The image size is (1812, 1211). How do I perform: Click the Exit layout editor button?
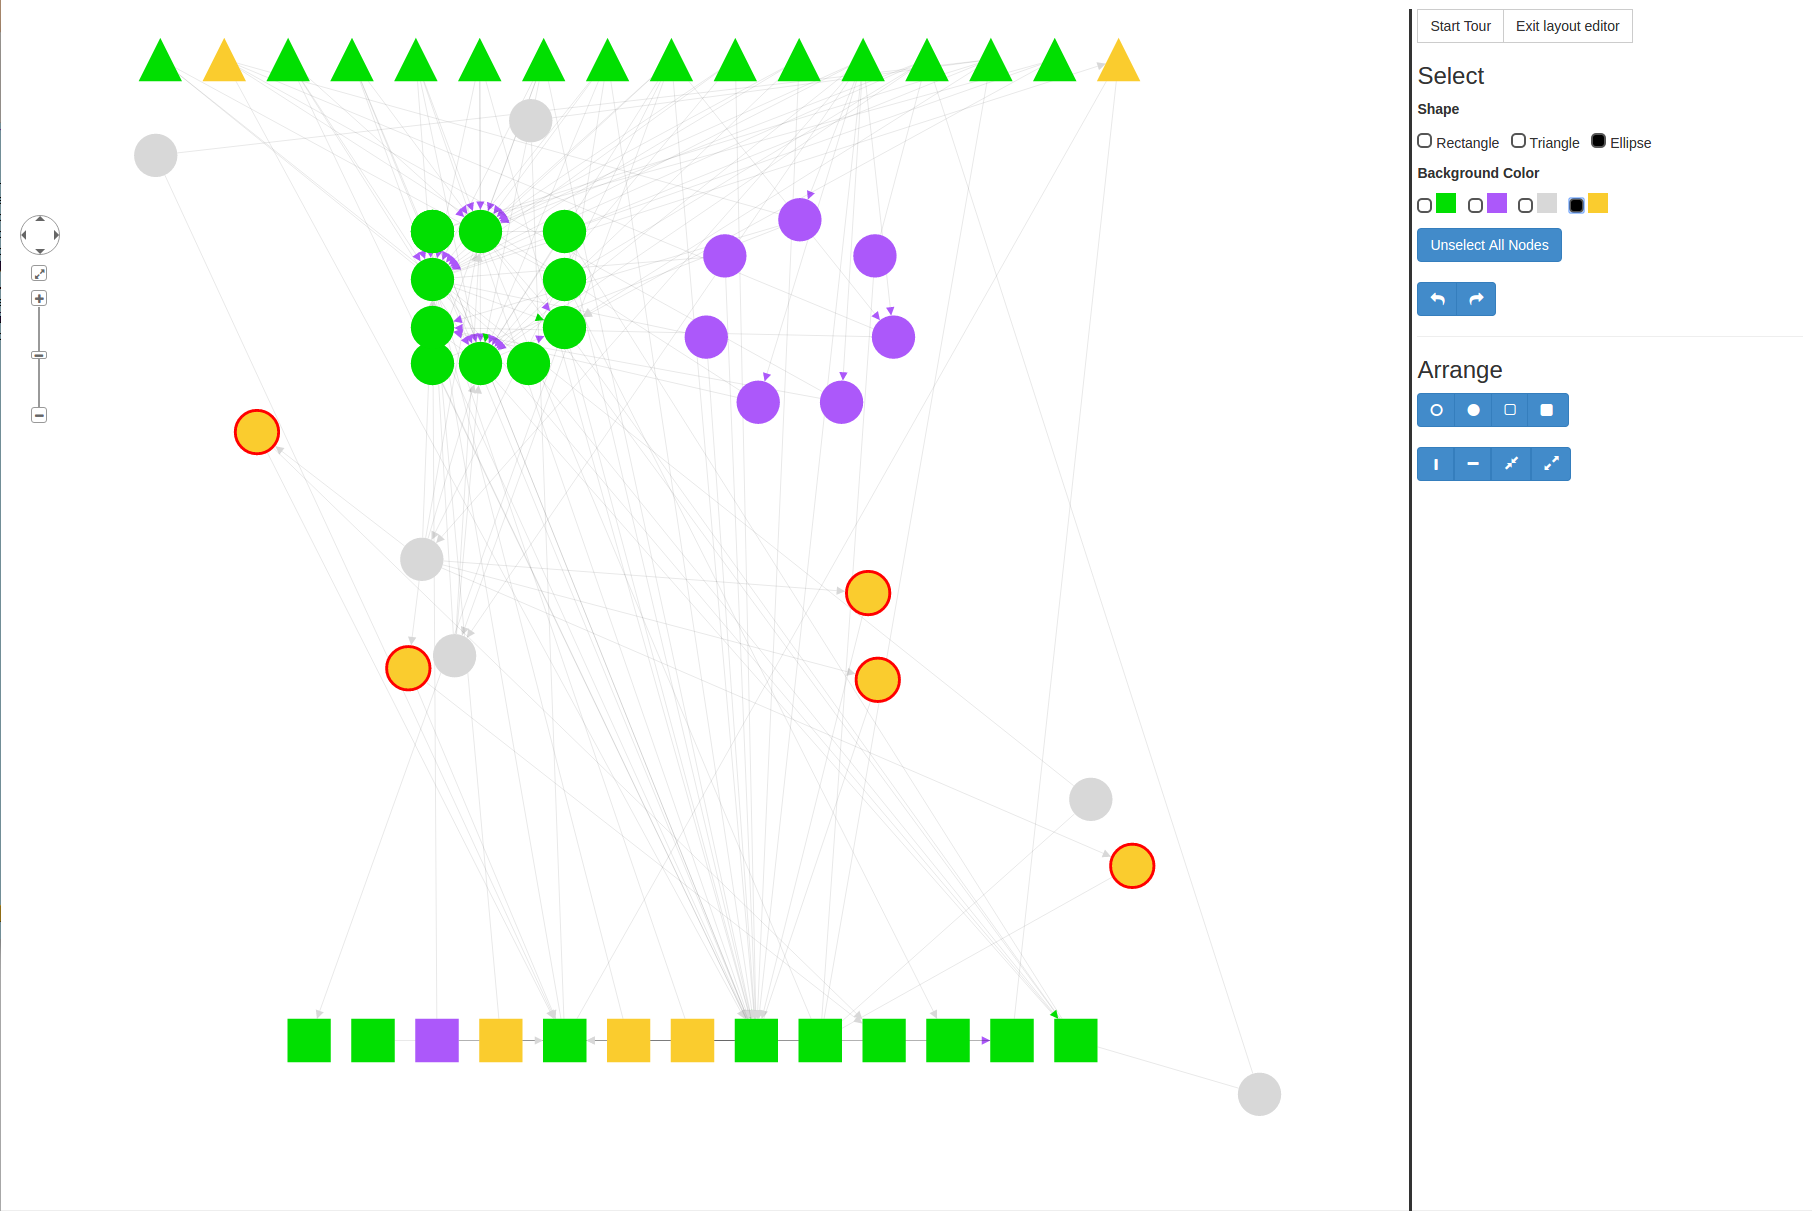[1567, 26]
